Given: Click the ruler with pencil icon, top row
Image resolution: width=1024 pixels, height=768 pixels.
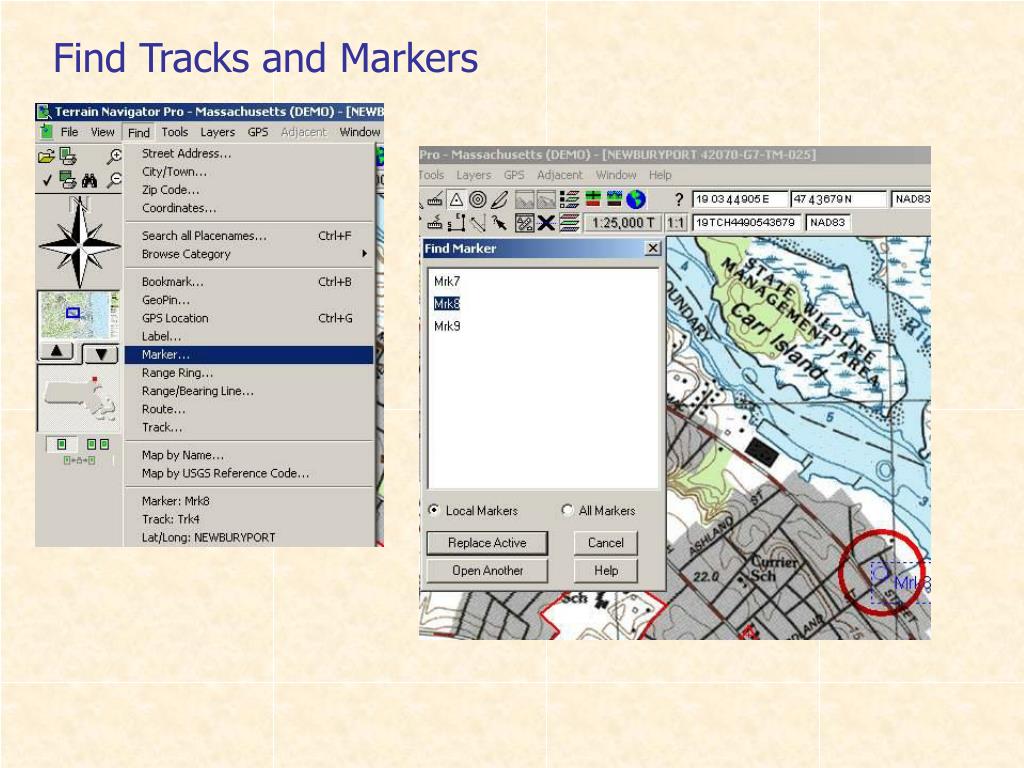Looking at the screenshot, I should pyautogui.click(x=435, y=199).
